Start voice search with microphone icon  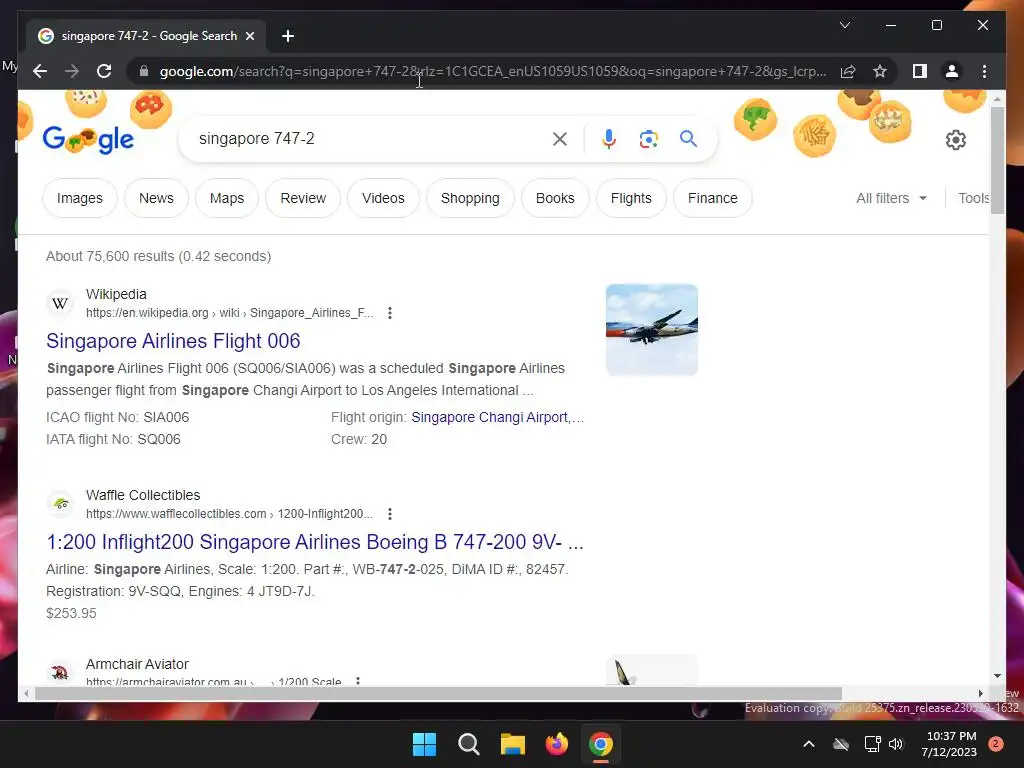pos(609,139)
